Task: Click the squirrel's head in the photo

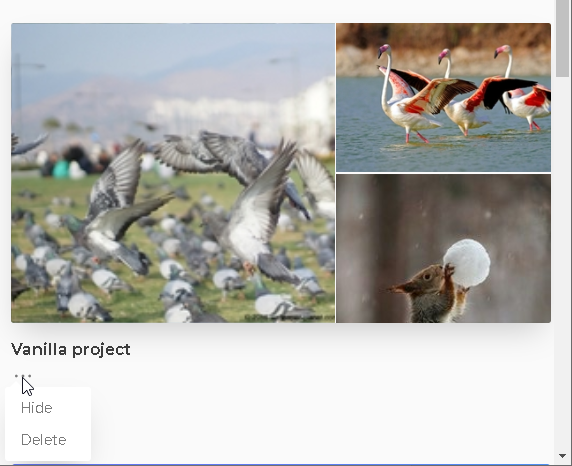Action: [421, 281]
